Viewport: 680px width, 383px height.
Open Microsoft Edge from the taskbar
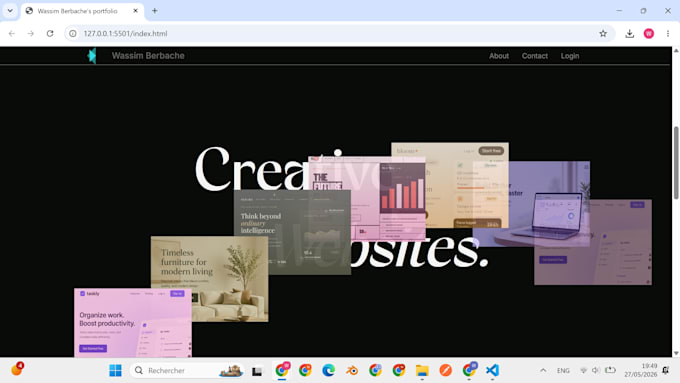[x=328, y=370]
